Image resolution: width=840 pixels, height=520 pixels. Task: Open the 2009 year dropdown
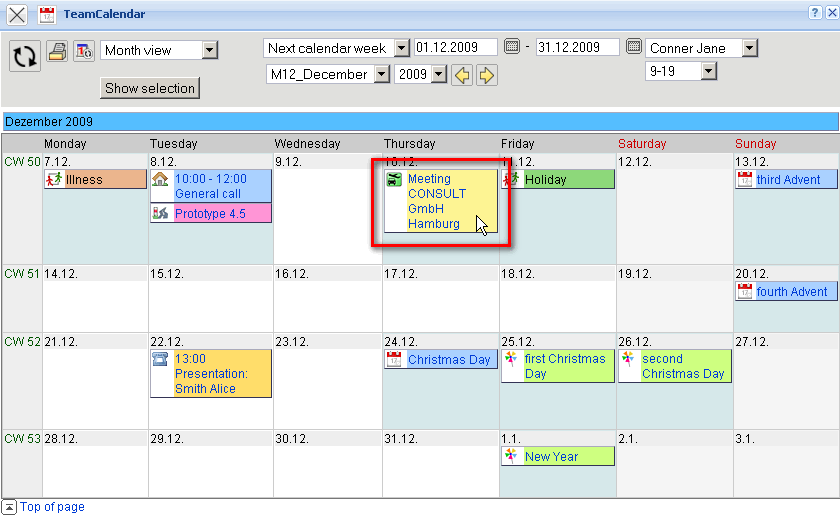pos(439,74)
